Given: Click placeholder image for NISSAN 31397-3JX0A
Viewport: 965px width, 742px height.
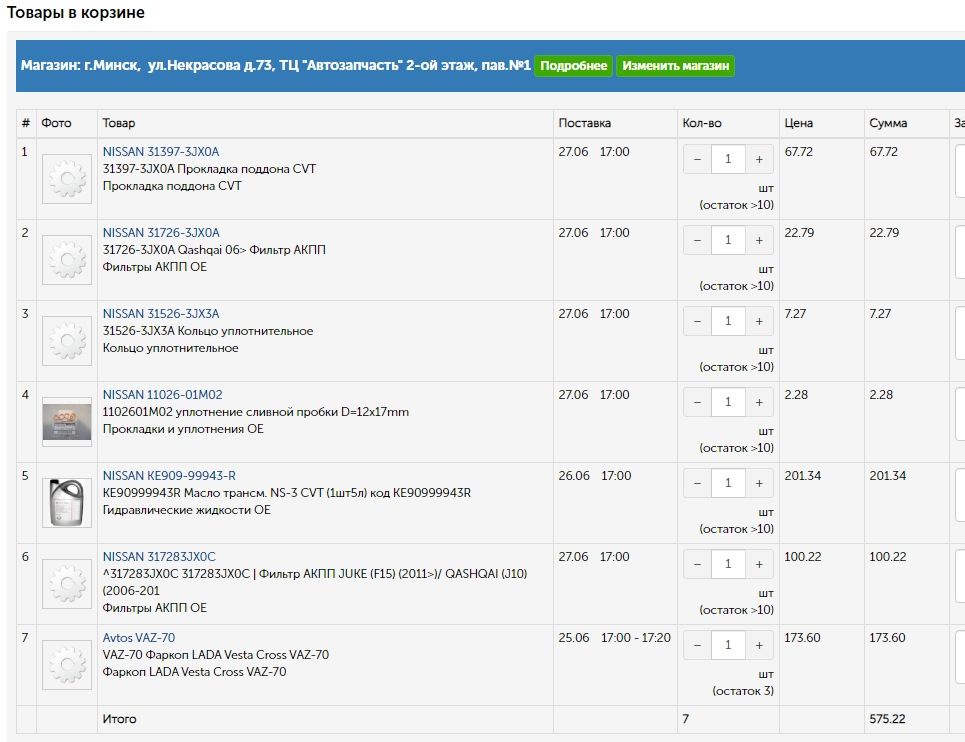Looking at the screenshot, I should click(67, 179).
